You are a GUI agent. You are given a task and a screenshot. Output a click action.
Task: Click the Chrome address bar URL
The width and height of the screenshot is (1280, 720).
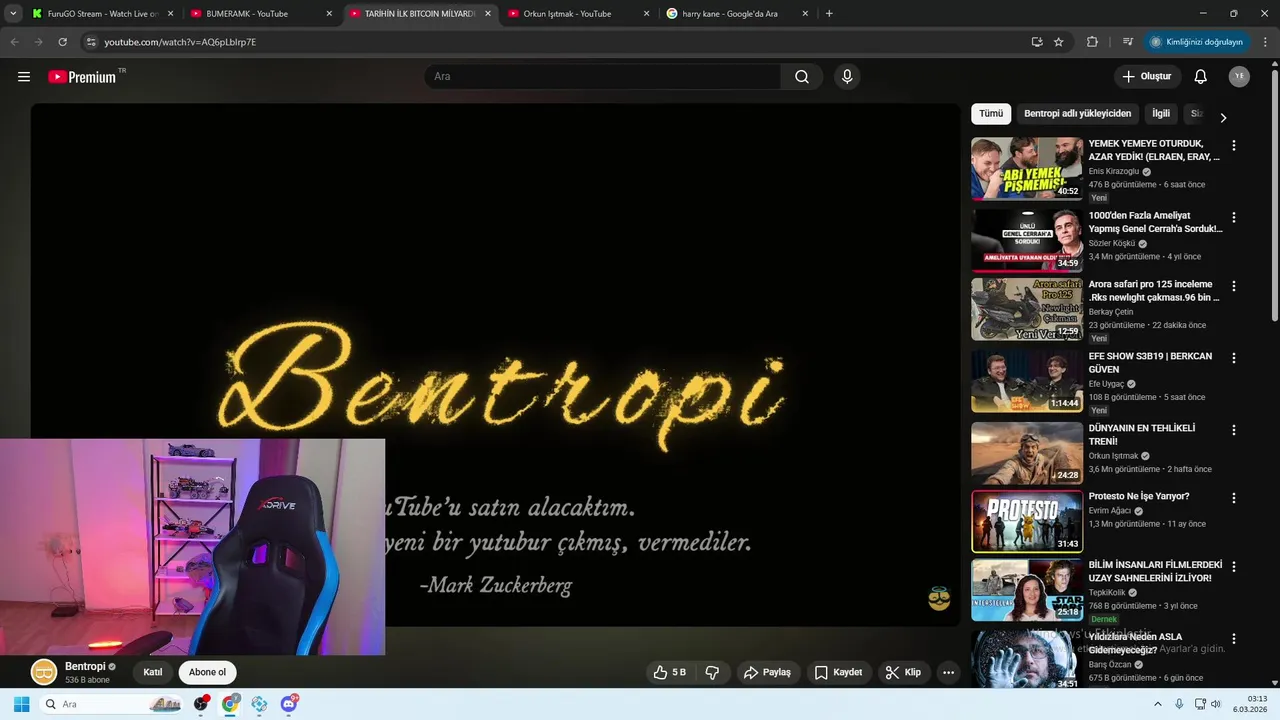[180, 42]
